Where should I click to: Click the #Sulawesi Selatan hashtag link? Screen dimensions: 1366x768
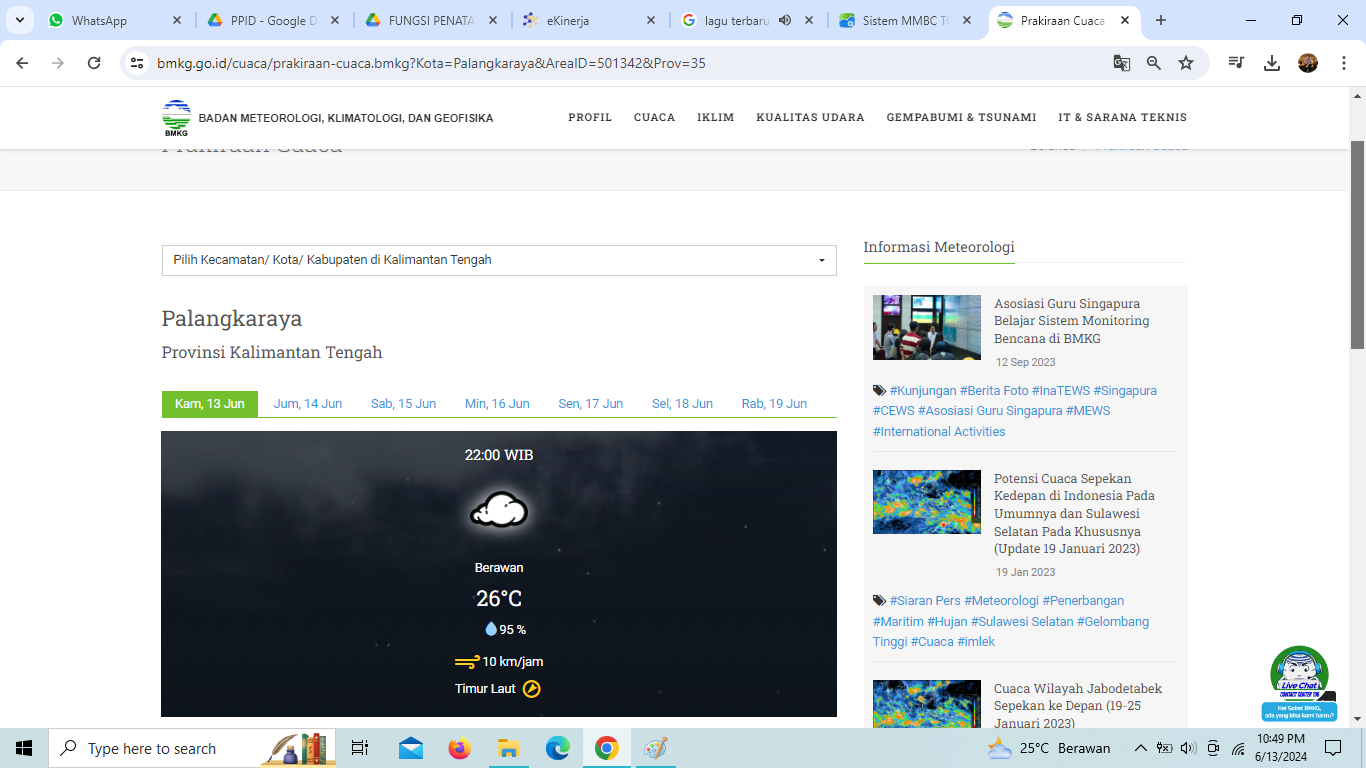point(1021,622)
